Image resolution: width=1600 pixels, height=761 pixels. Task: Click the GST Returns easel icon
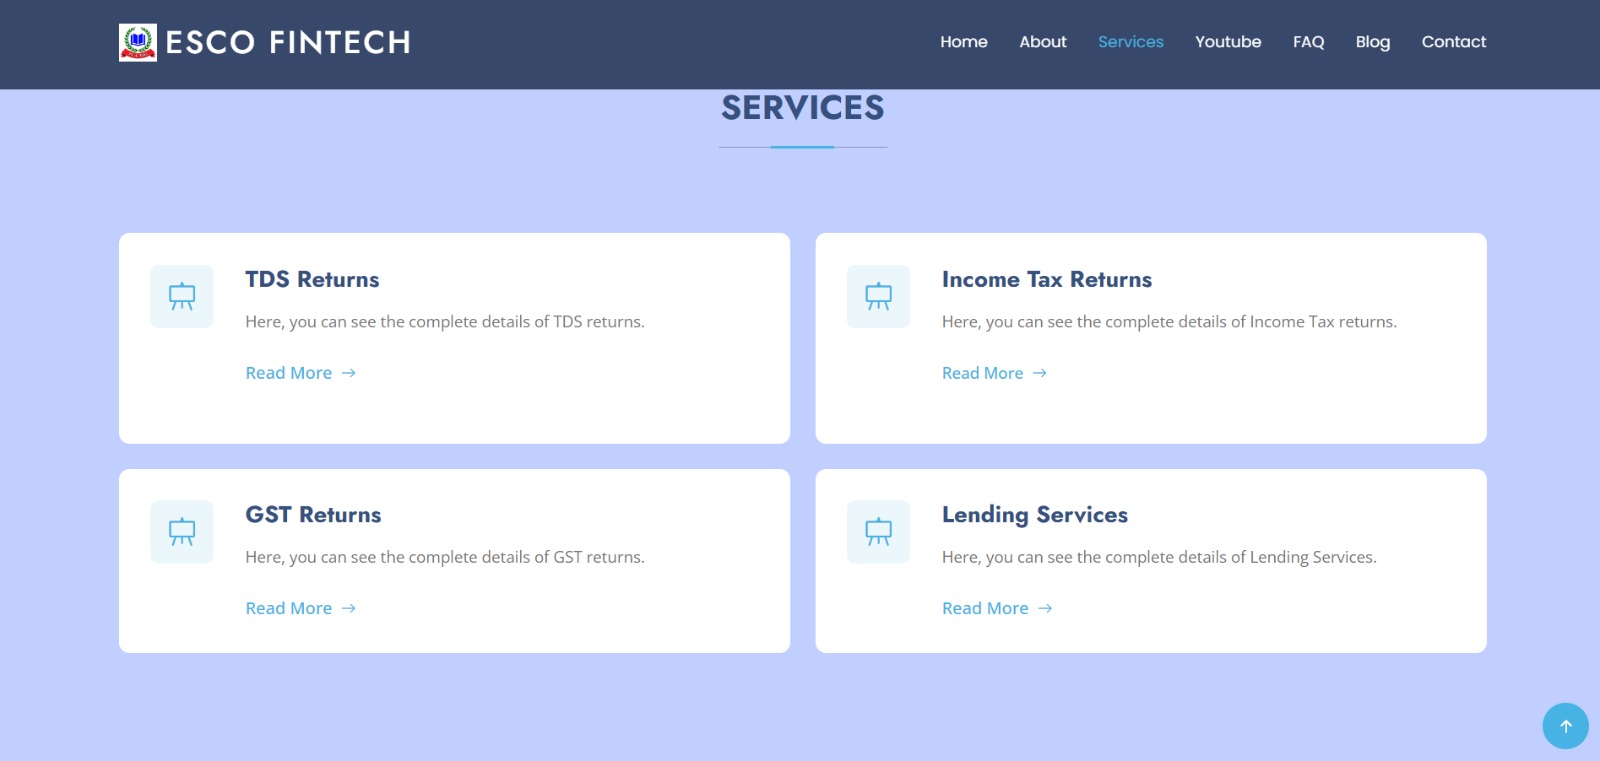click(182, 532)
